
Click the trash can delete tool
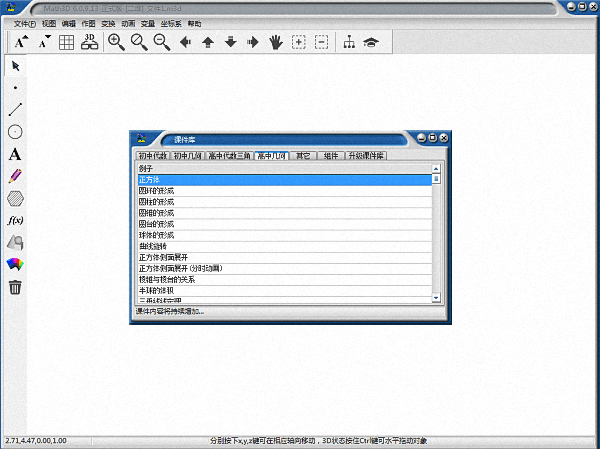pyautogui.click(x=15, y=287)
